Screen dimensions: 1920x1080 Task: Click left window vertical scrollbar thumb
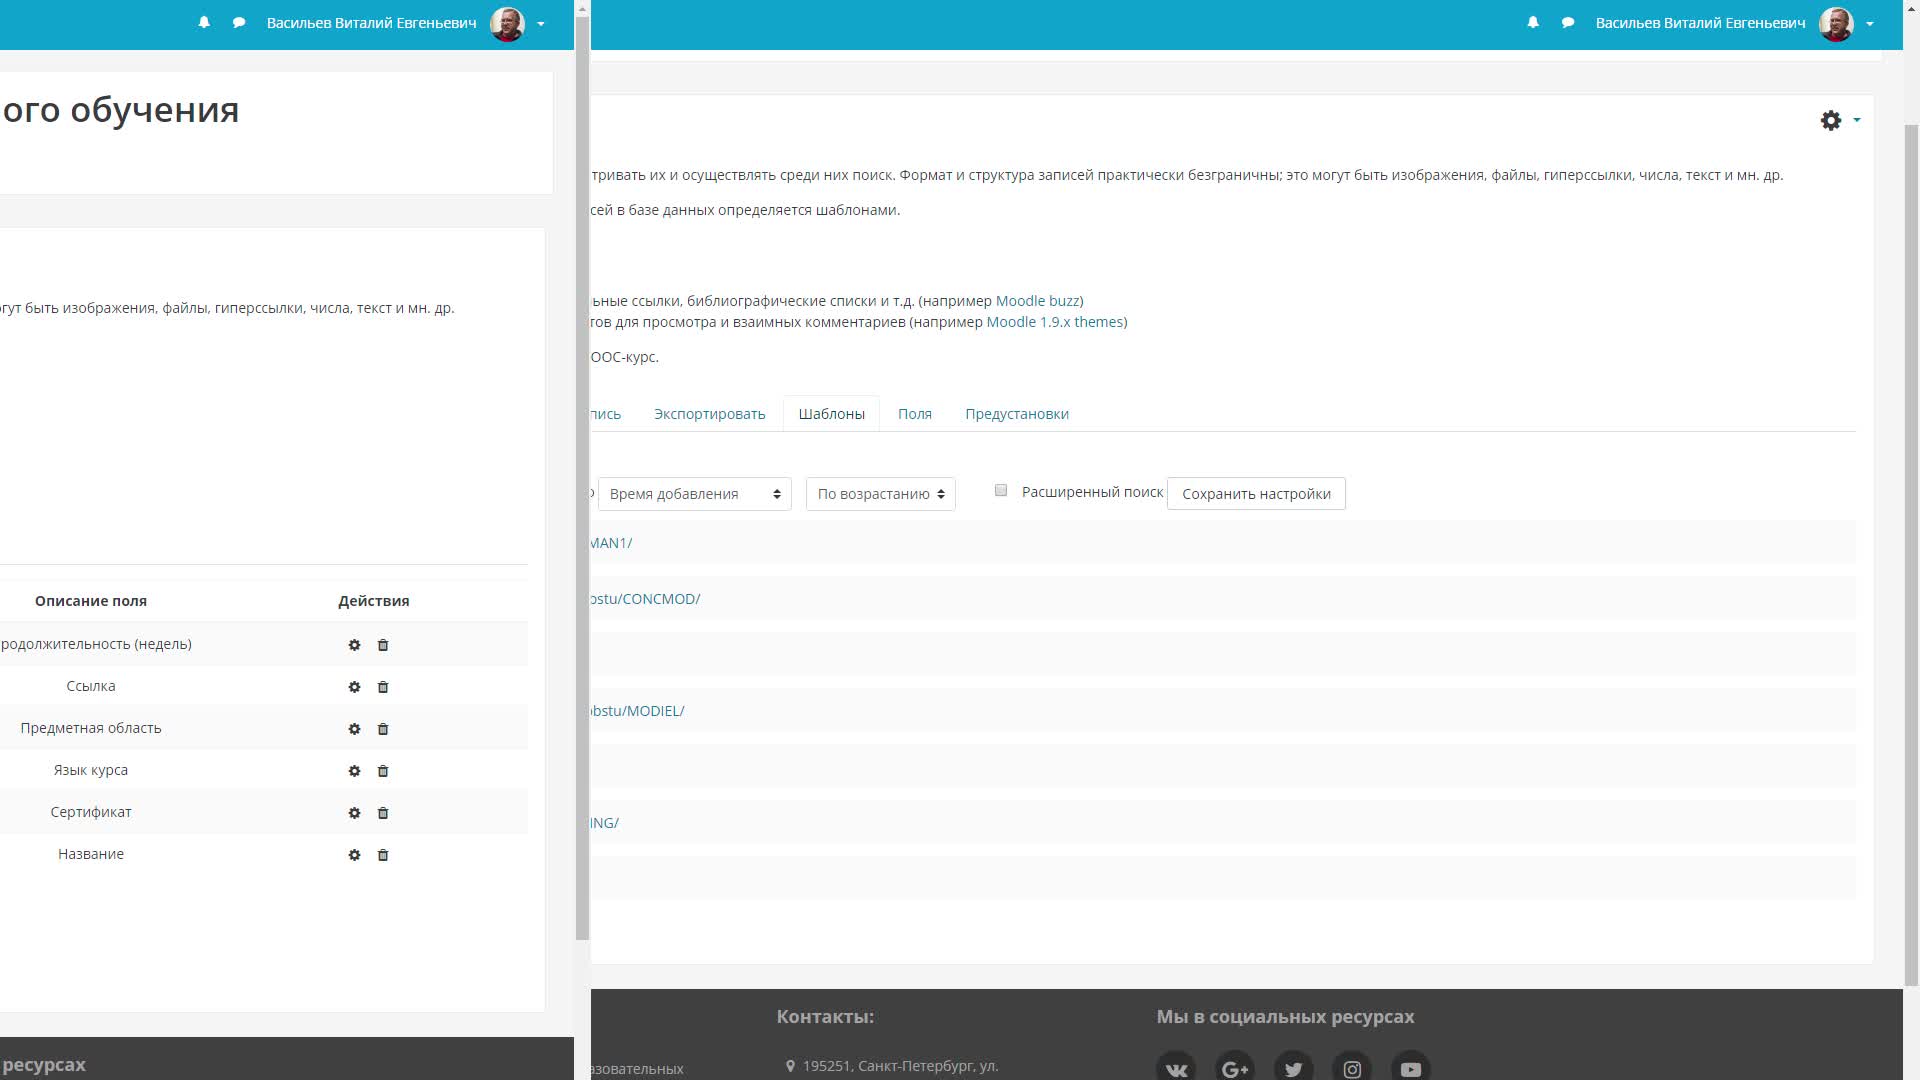[582, 480]
